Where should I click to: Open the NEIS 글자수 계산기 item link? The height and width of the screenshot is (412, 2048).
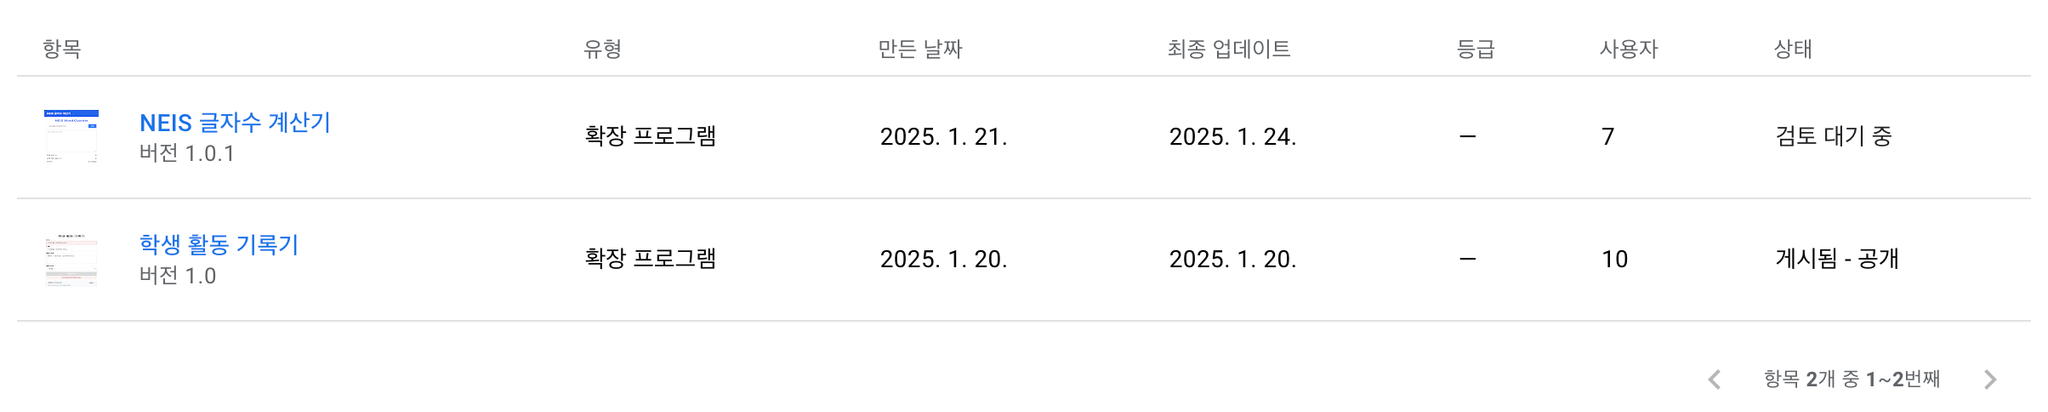coord(235,123)
